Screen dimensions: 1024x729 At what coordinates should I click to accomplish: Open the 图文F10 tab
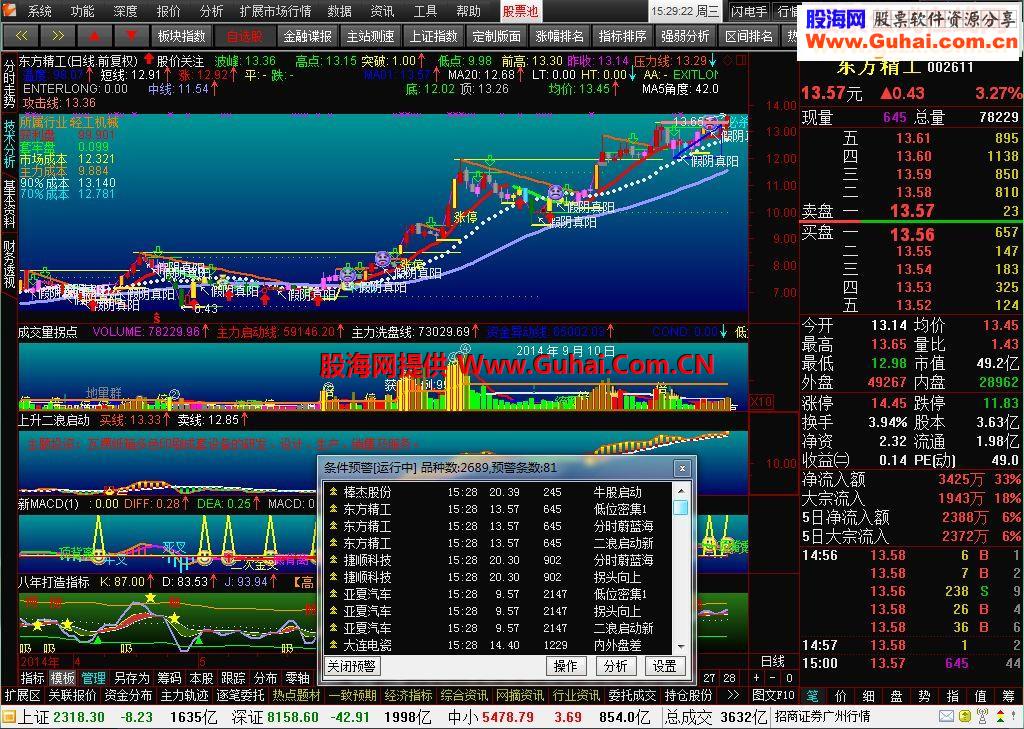773,696
